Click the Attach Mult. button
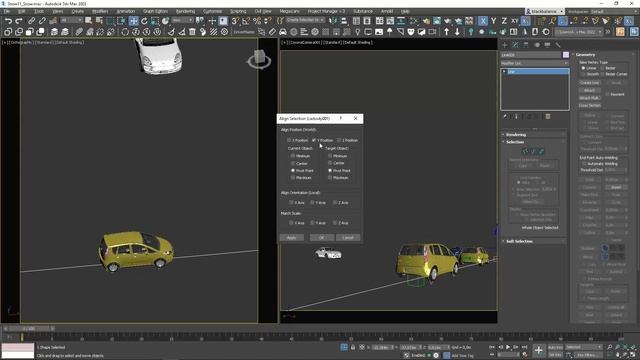 (589, 98)
